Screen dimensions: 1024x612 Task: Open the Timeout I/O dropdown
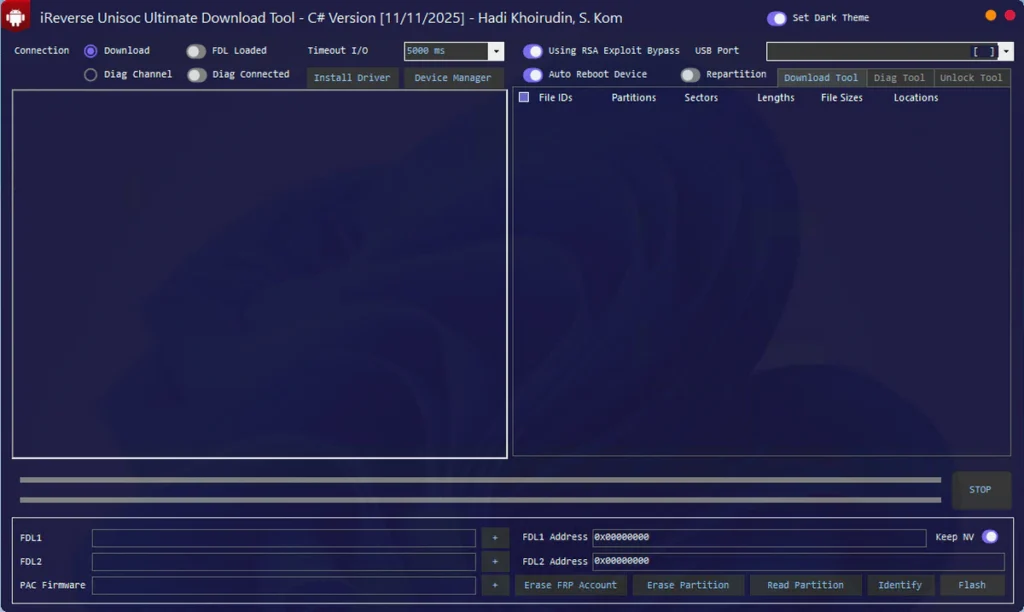click(496, 51)
